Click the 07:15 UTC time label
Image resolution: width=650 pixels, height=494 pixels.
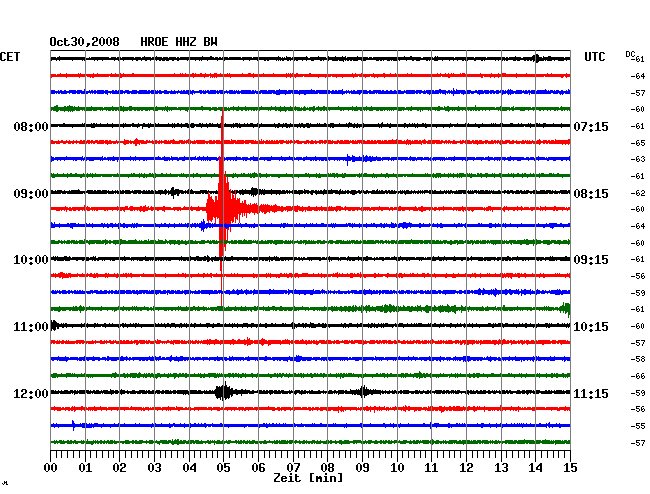[x=591, y=126]
